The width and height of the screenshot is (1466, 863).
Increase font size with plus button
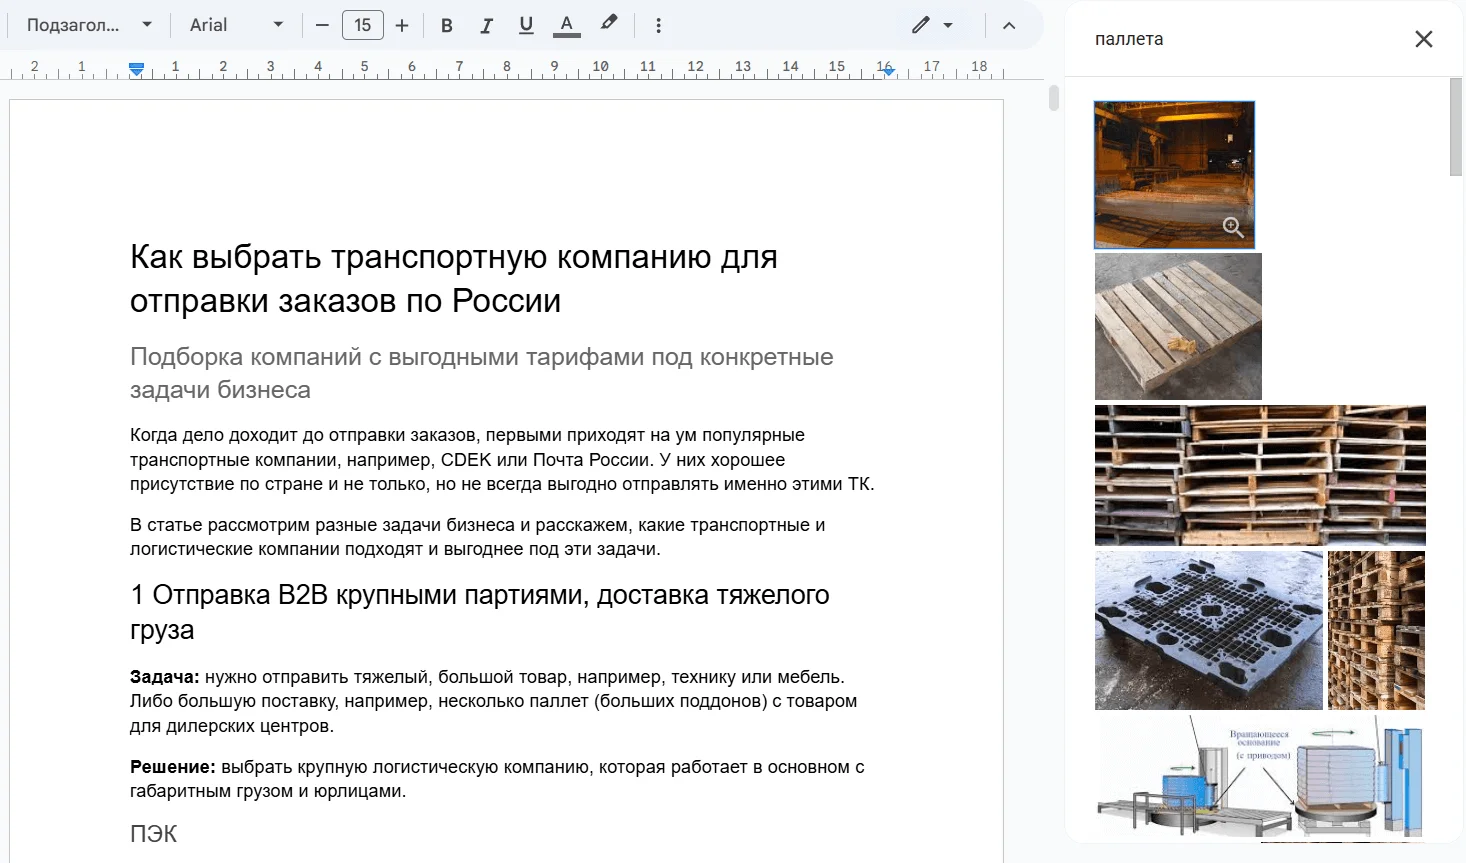402,26
